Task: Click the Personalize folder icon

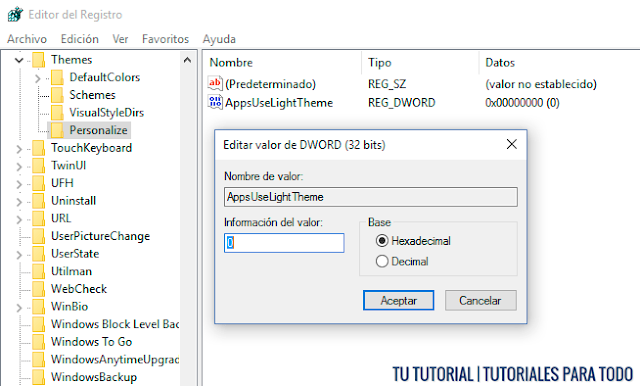Action: coord(57,131)
